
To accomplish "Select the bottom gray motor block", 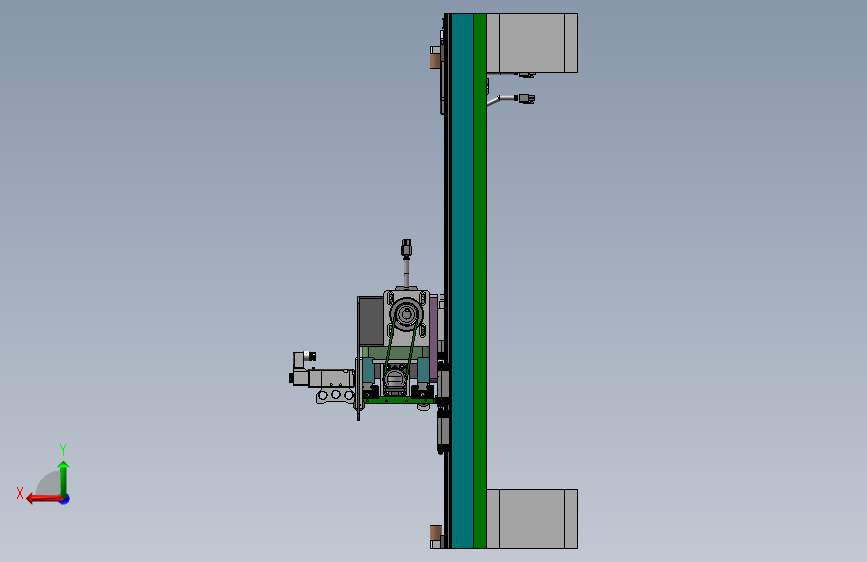I will [532, 519].
